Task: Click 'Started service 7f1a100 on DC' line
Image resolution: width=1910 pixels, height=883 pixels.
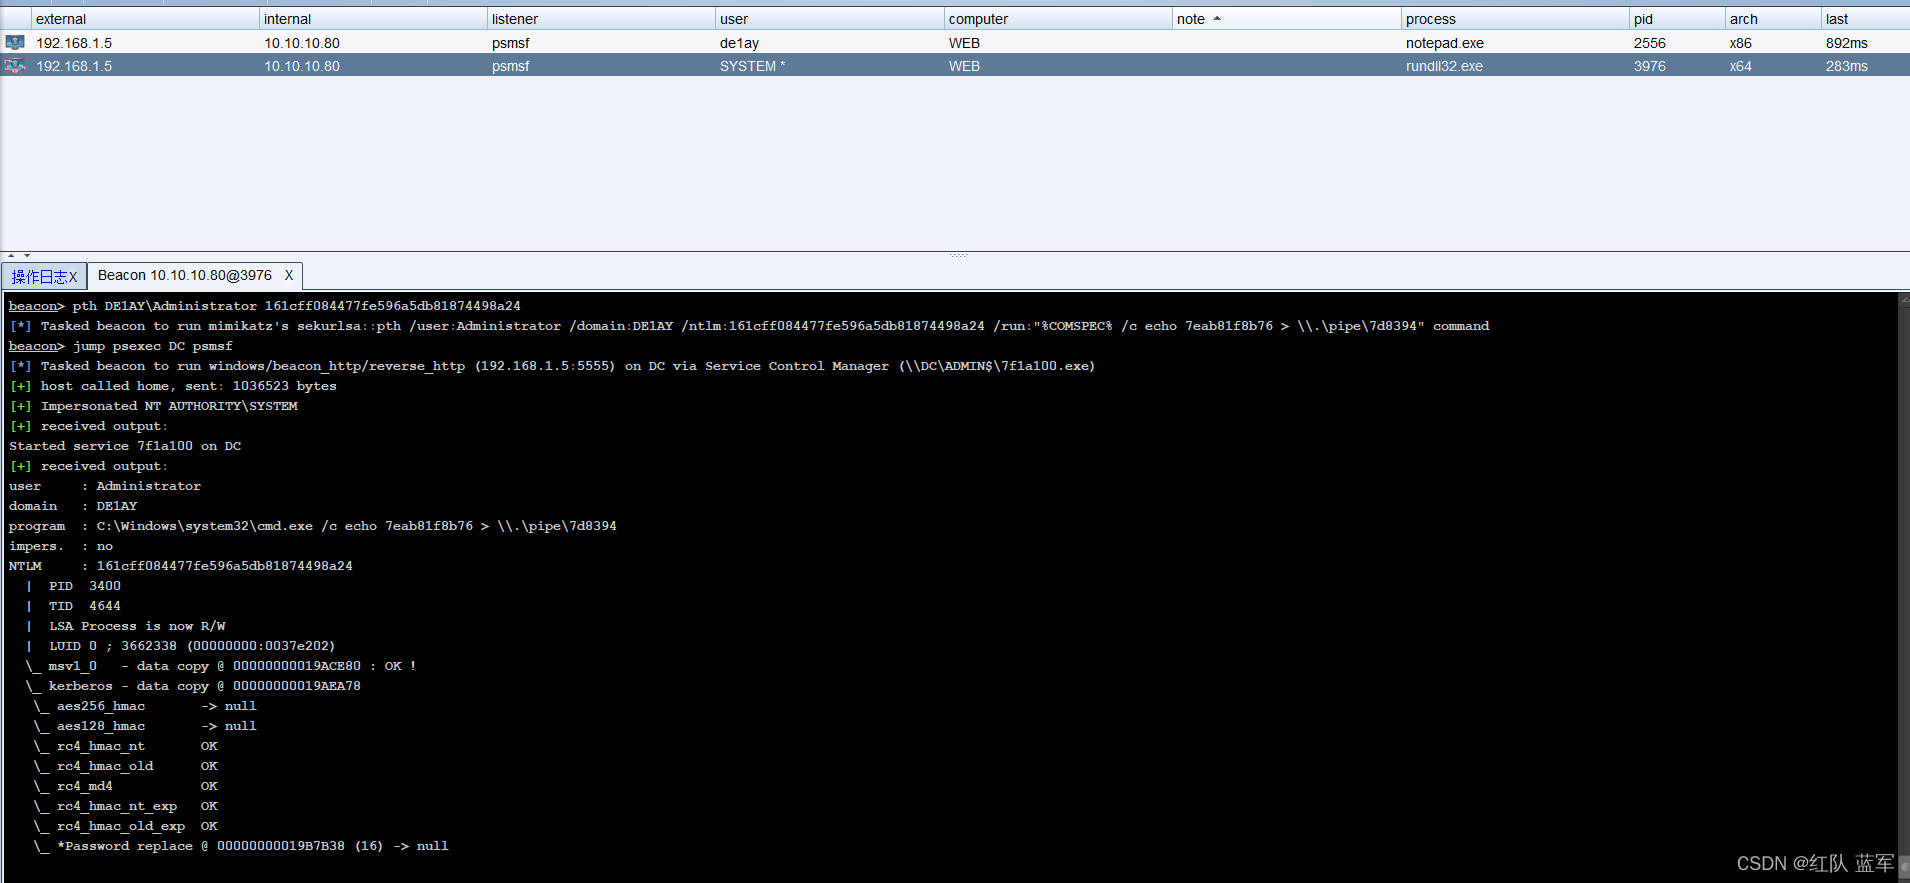Action: 125,446
